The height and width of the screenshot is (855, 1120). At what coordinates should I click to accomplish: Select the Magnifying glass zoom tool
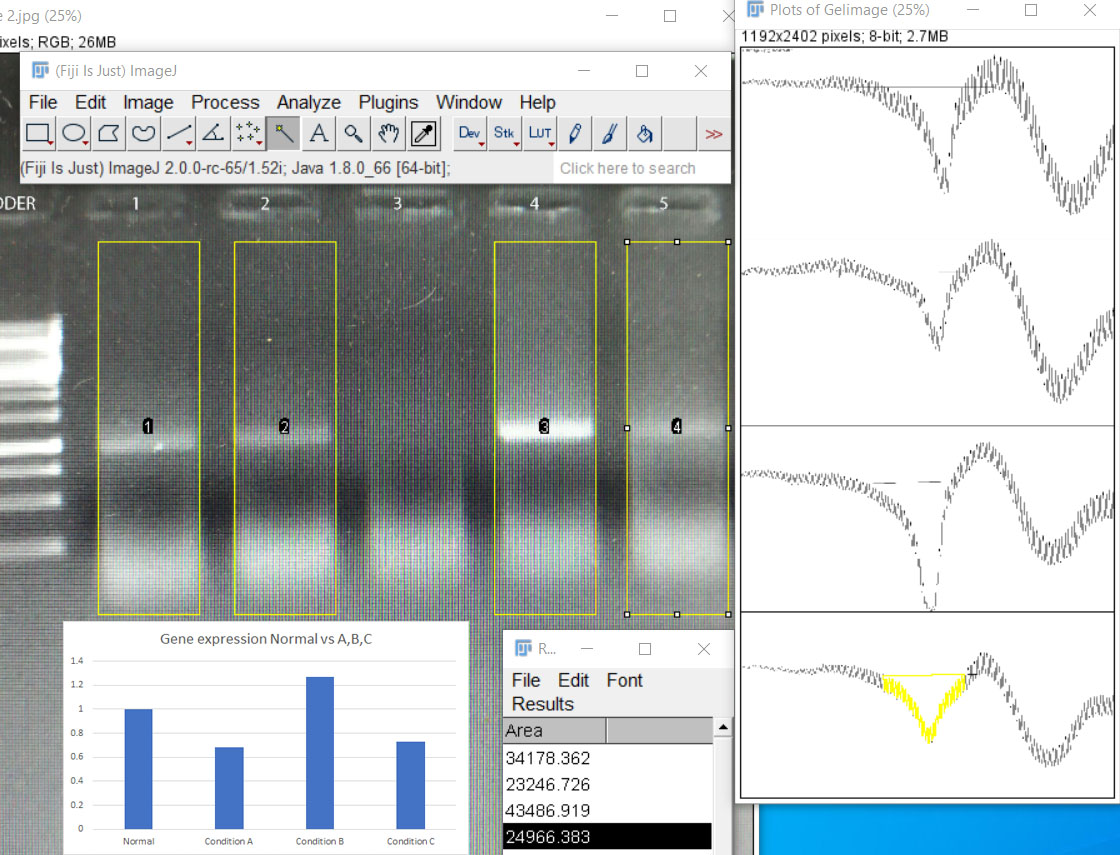[353, 134]
